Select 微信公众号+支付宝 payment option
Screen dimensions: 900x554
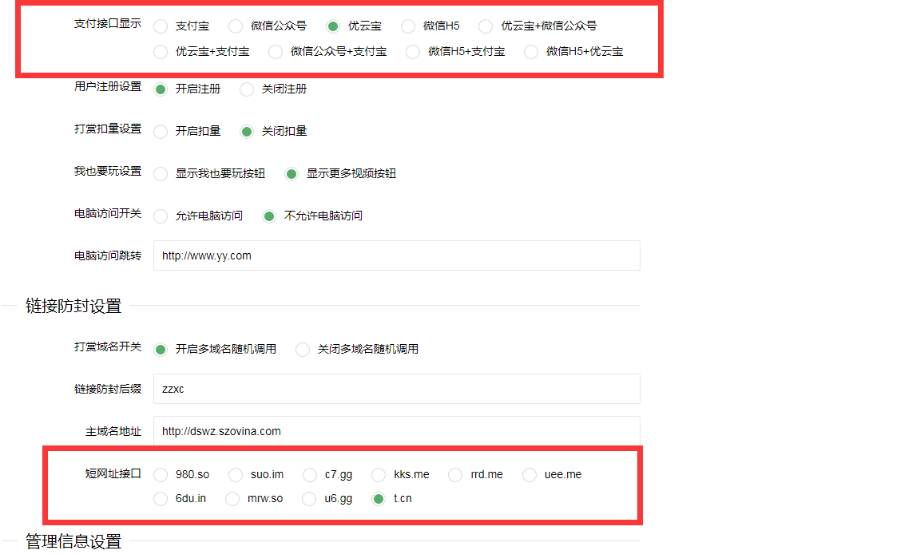(x=276, y=52)
